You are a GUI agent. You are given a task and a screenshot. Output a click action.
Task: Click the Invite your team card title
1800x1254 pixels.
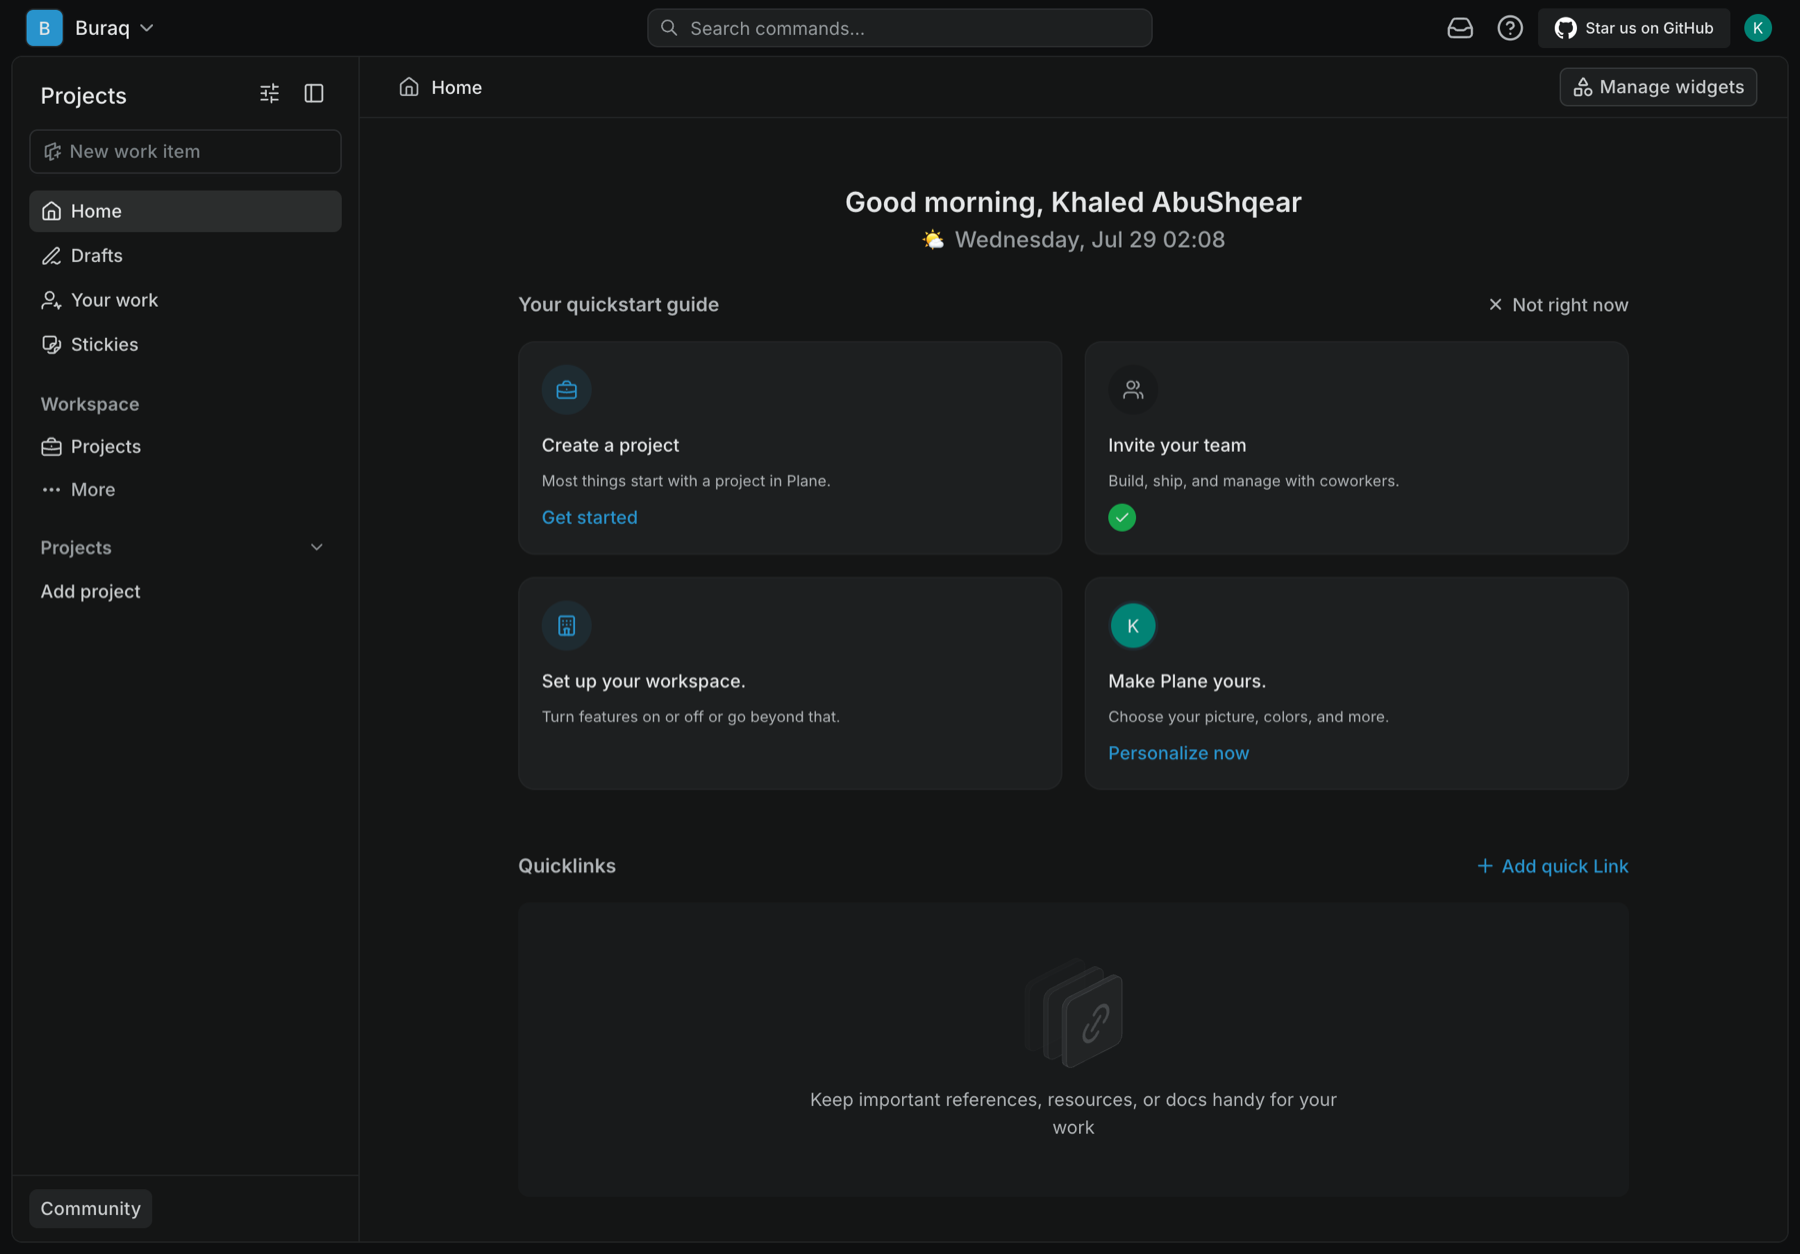pyautogui.click(x=1177, y=446)
